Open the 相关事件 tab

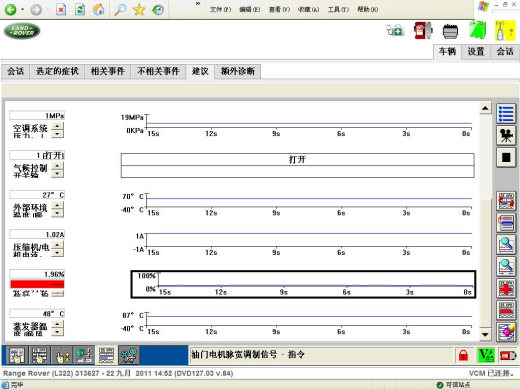108,71
